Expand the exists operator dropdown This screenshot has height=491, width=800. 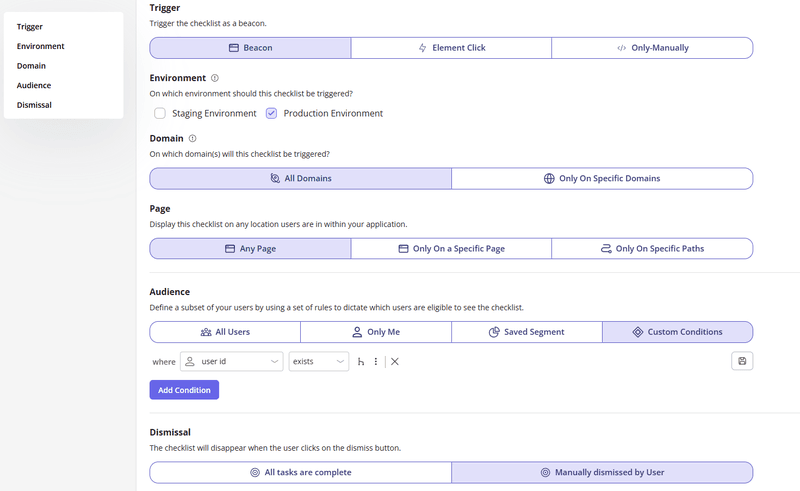coord(318,362)
